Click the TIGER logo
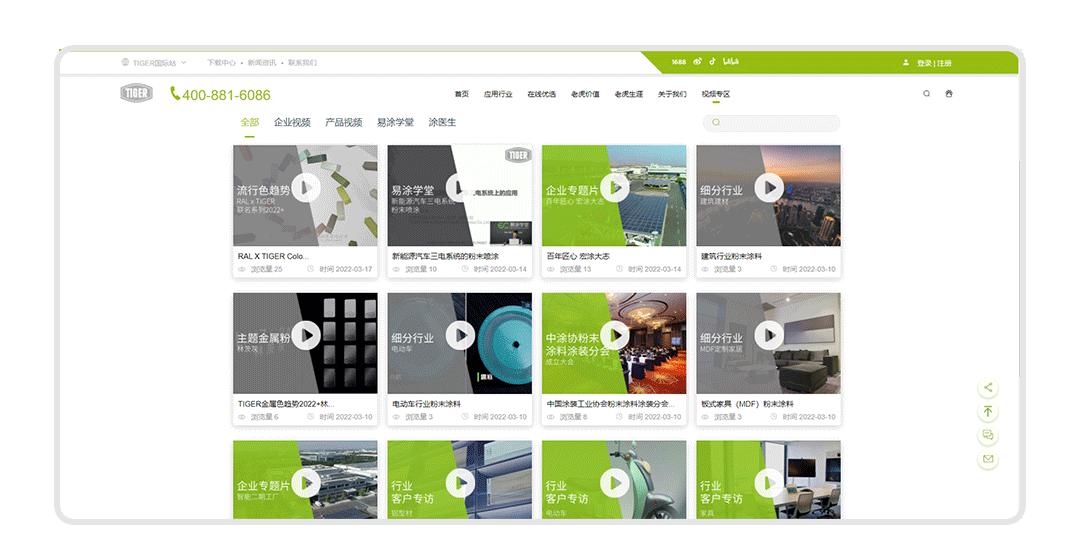This screenshot has height=559, width=1080. (137, 94)
